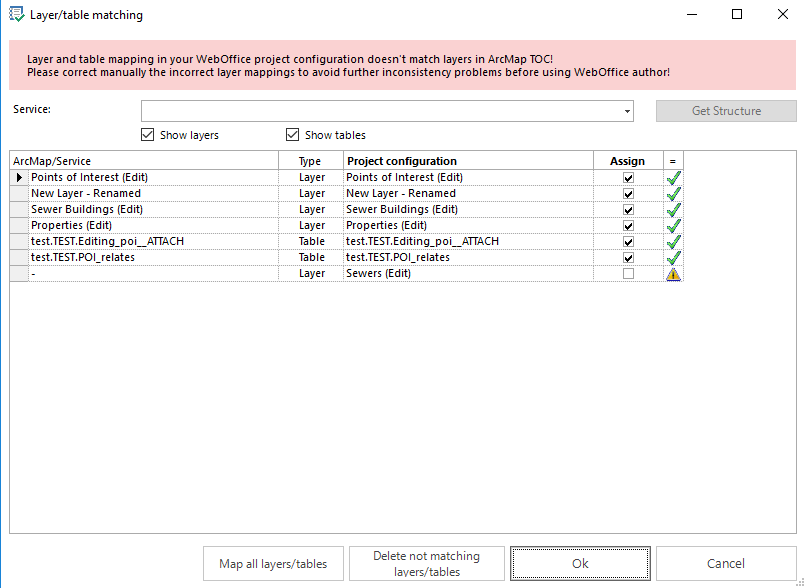Click the green checkmark for New Layer - Renamed
Viewport: 806px width, 588px height.
coord(673,193)
